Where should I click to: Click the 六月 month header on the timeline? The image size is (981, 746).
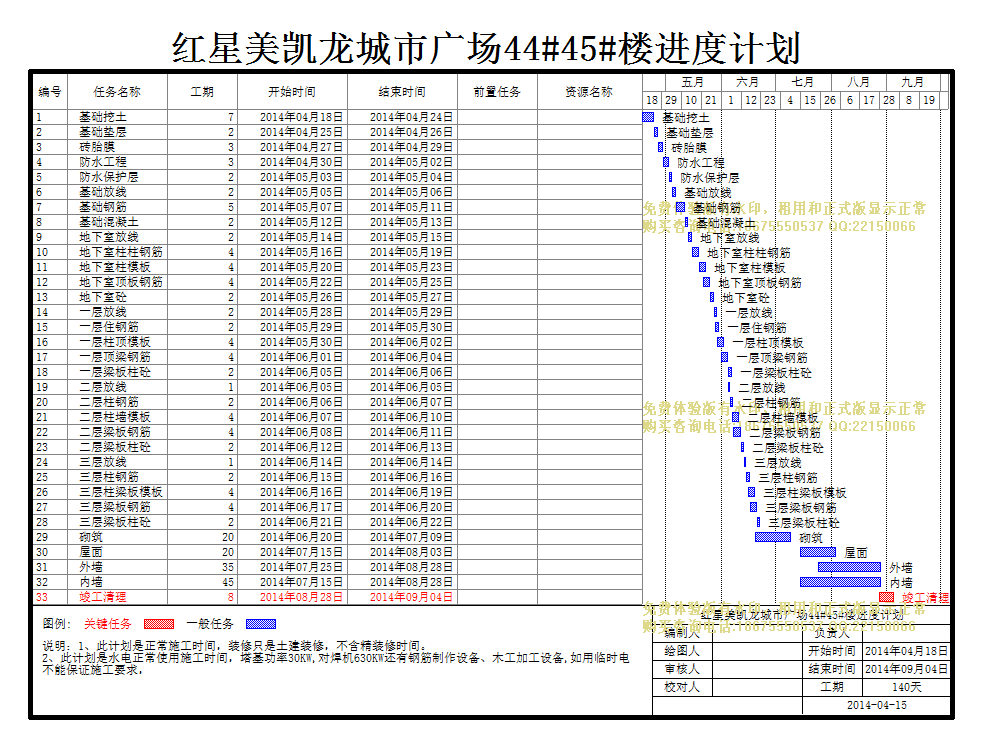point(748,82)
